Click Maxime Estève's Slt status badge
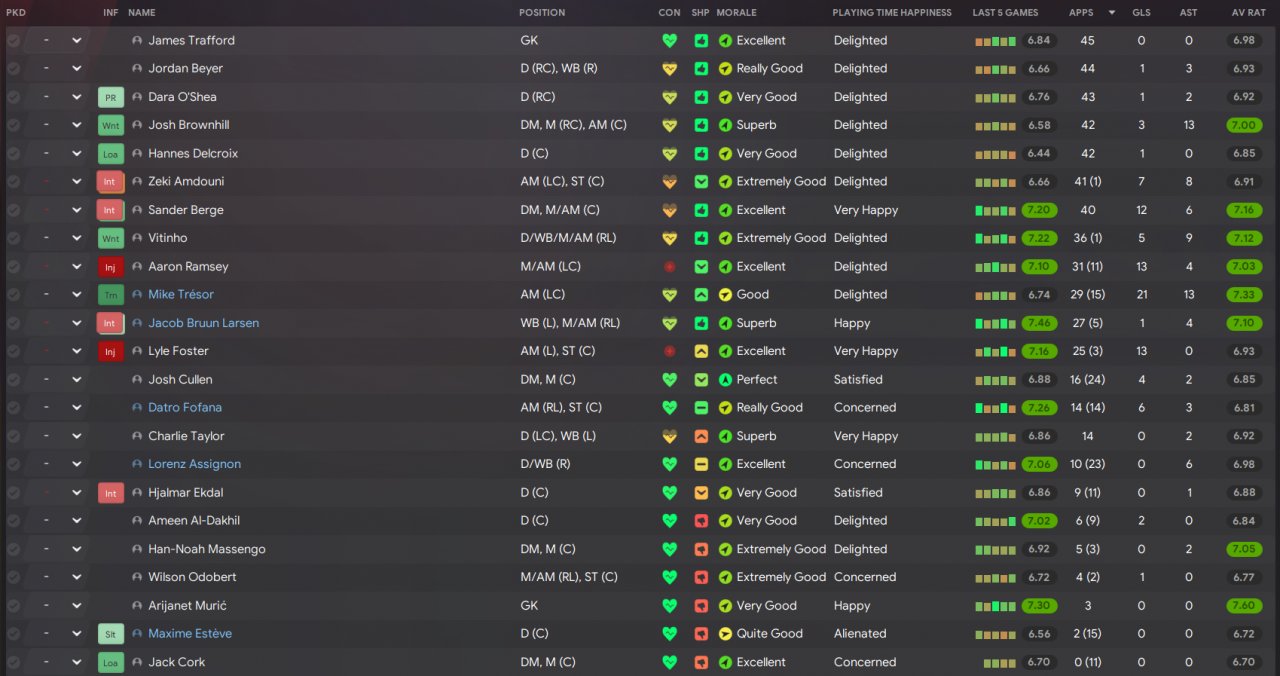 (110, 634)
